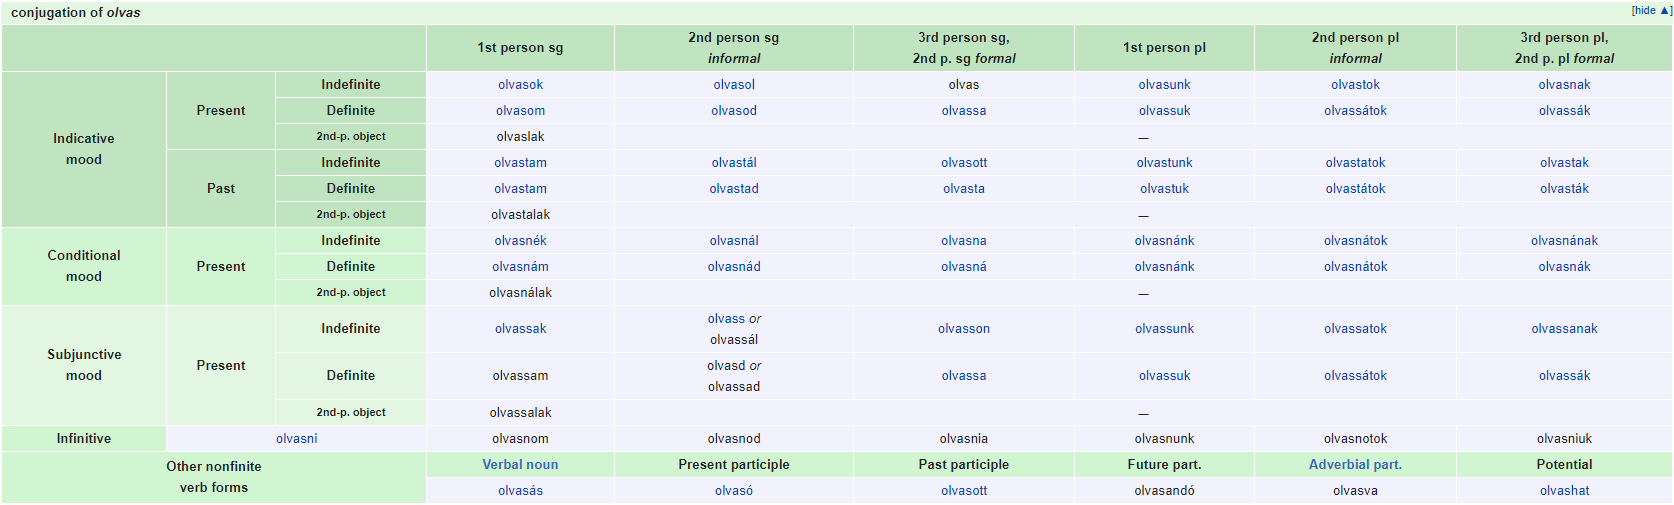The width and height of the screenshot is (1674, 505).
Task: Open the infinitive olvasni link
Action: [297, 439]
